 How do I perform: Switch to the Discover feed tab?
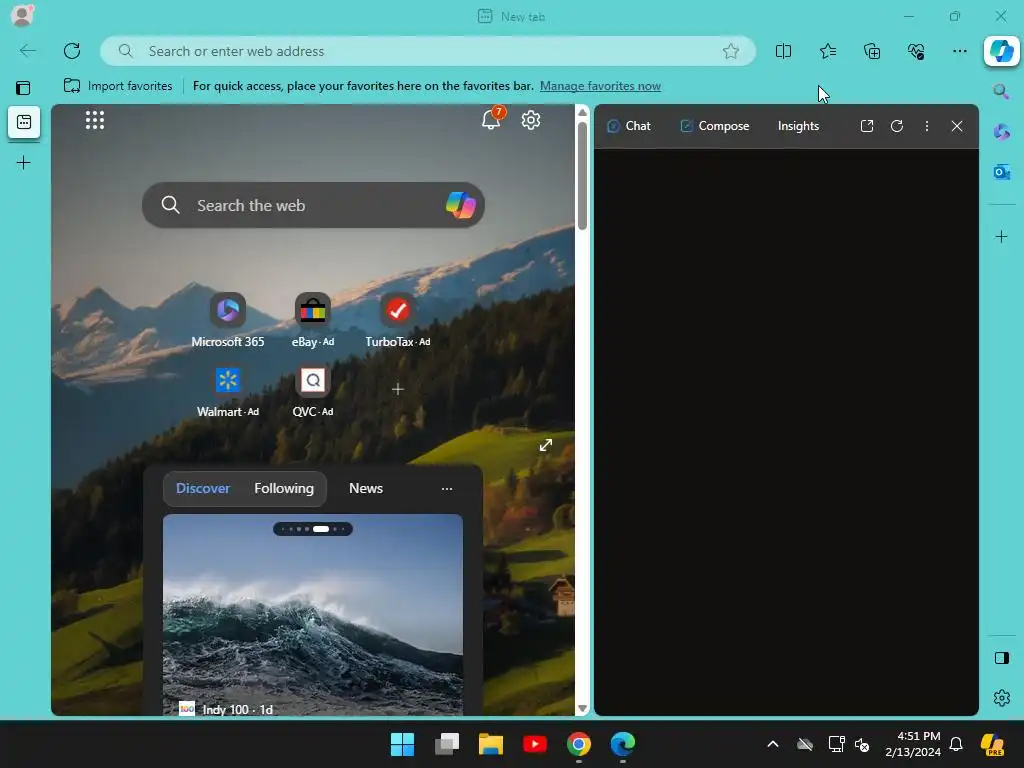[x=203, y=488]
